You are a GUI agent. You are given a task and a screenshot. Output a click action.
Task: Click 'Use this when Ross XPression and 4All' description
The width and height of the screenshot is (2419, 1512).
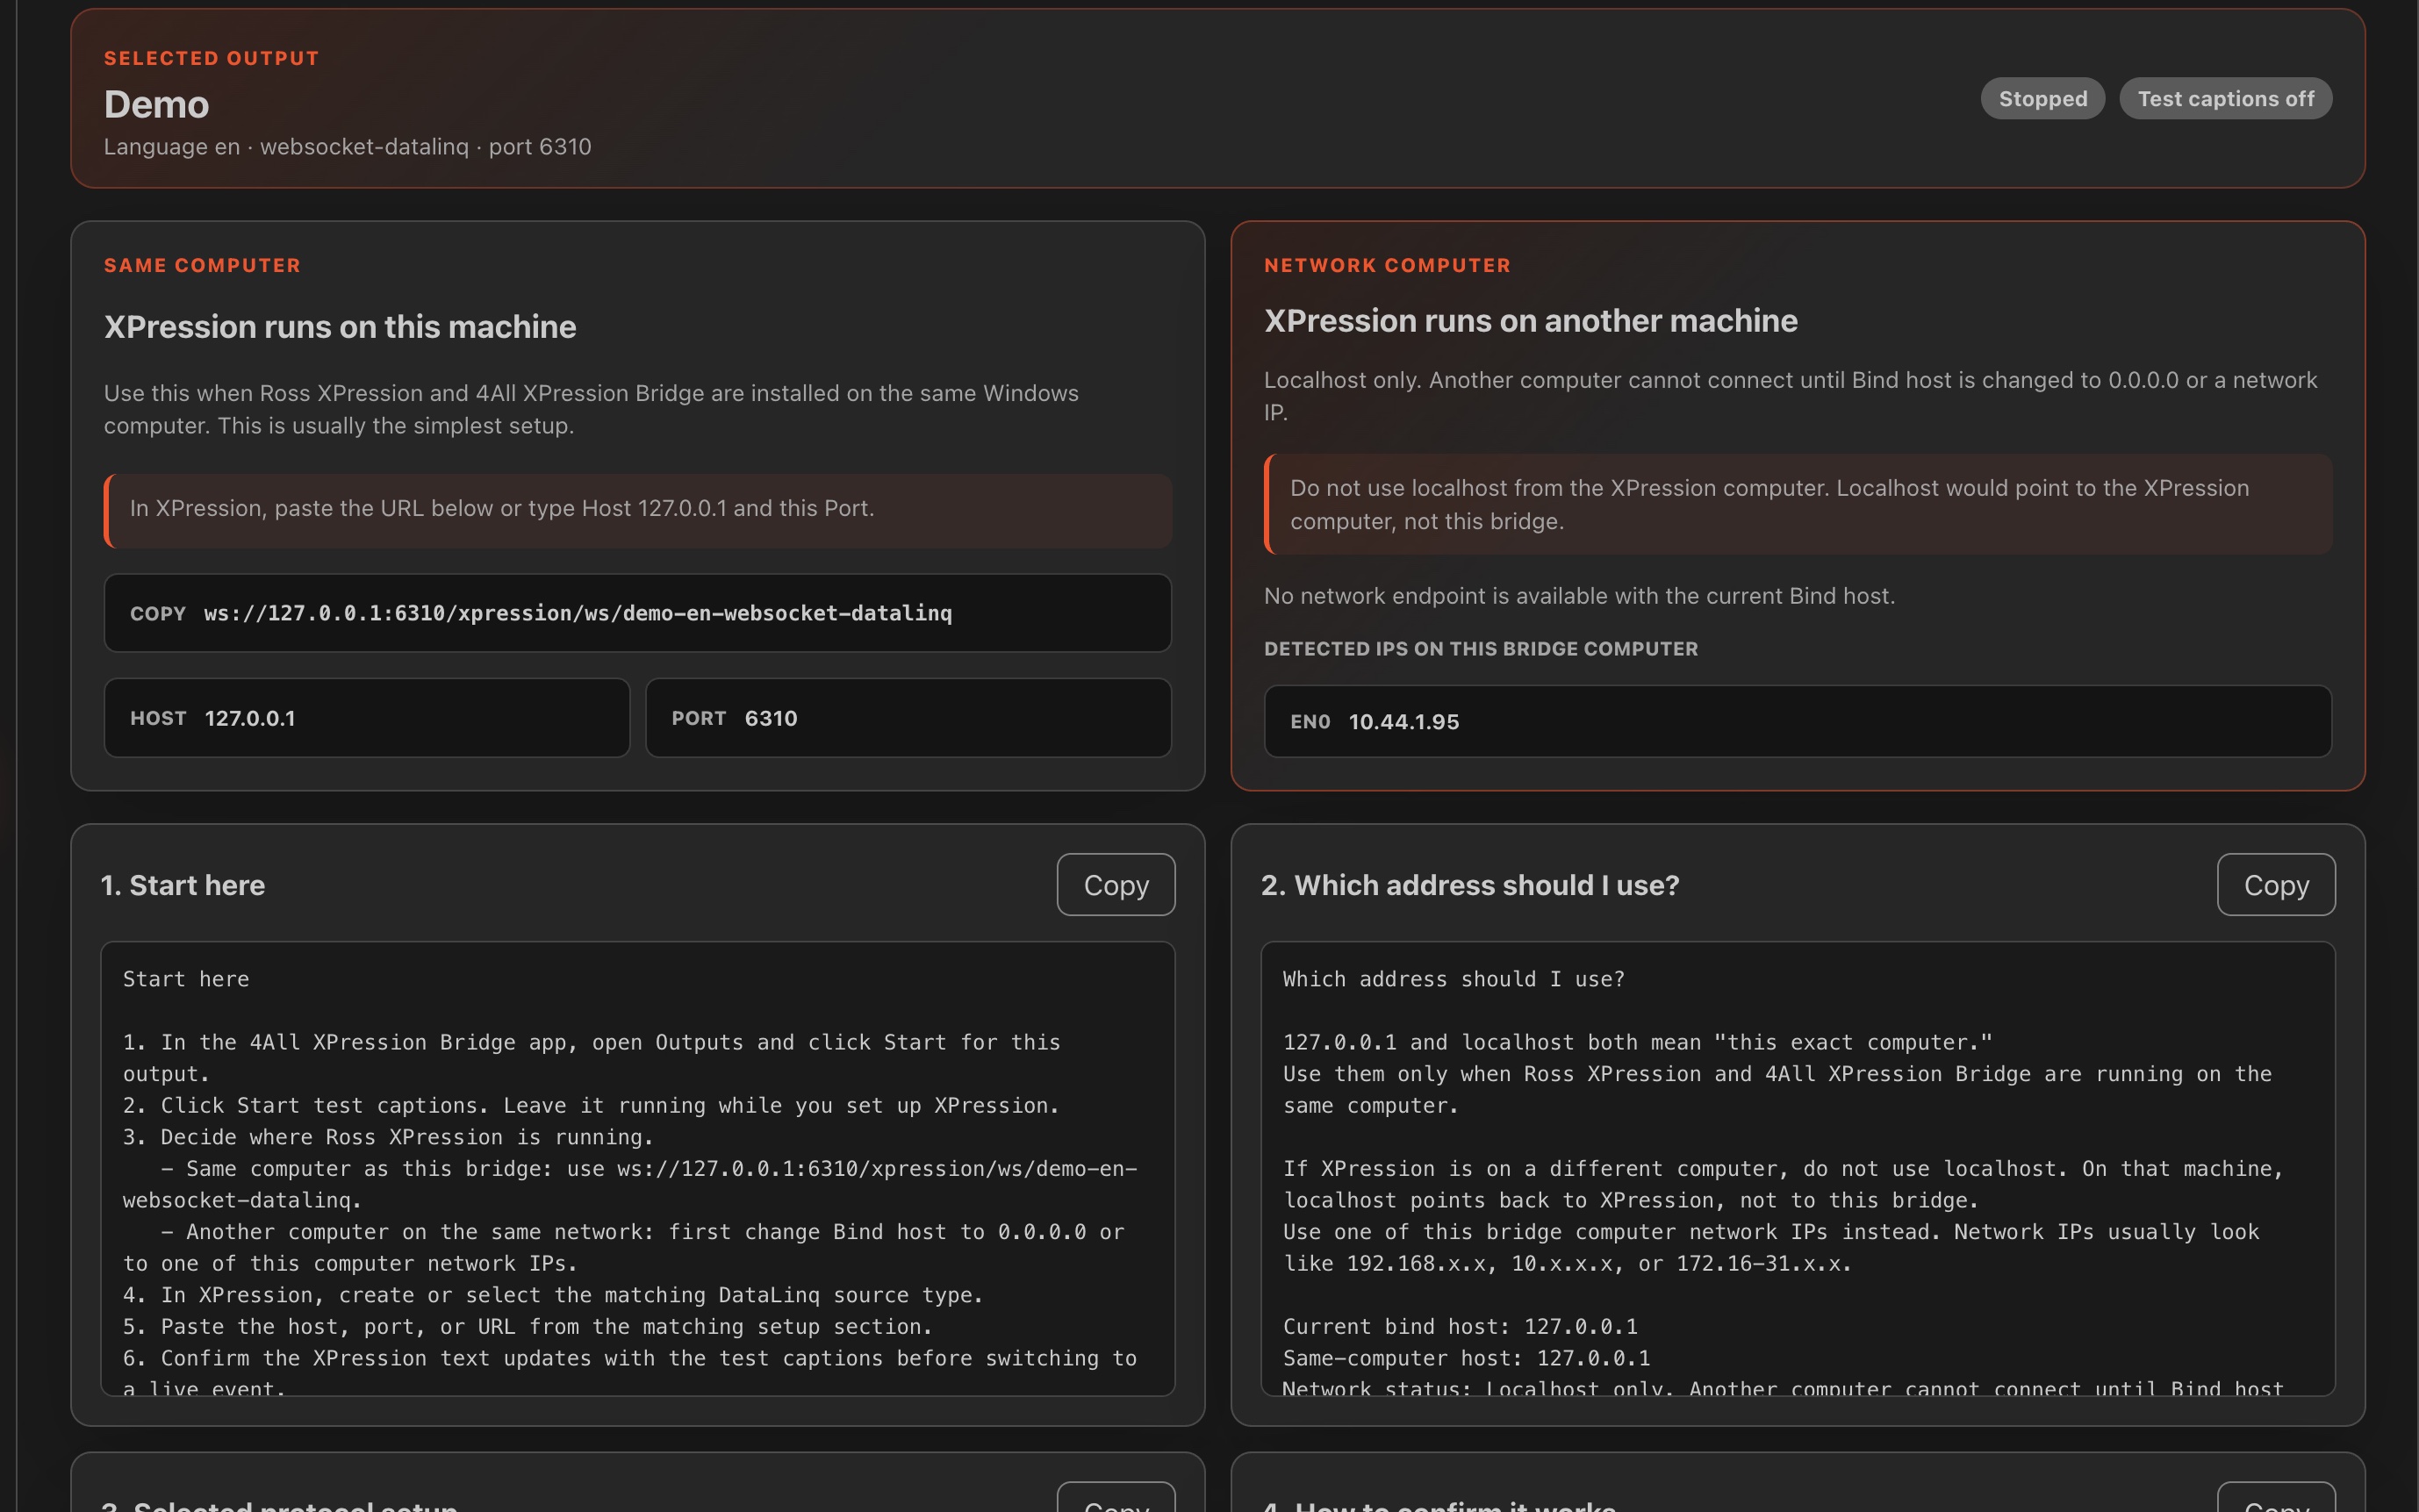[591, 409]
